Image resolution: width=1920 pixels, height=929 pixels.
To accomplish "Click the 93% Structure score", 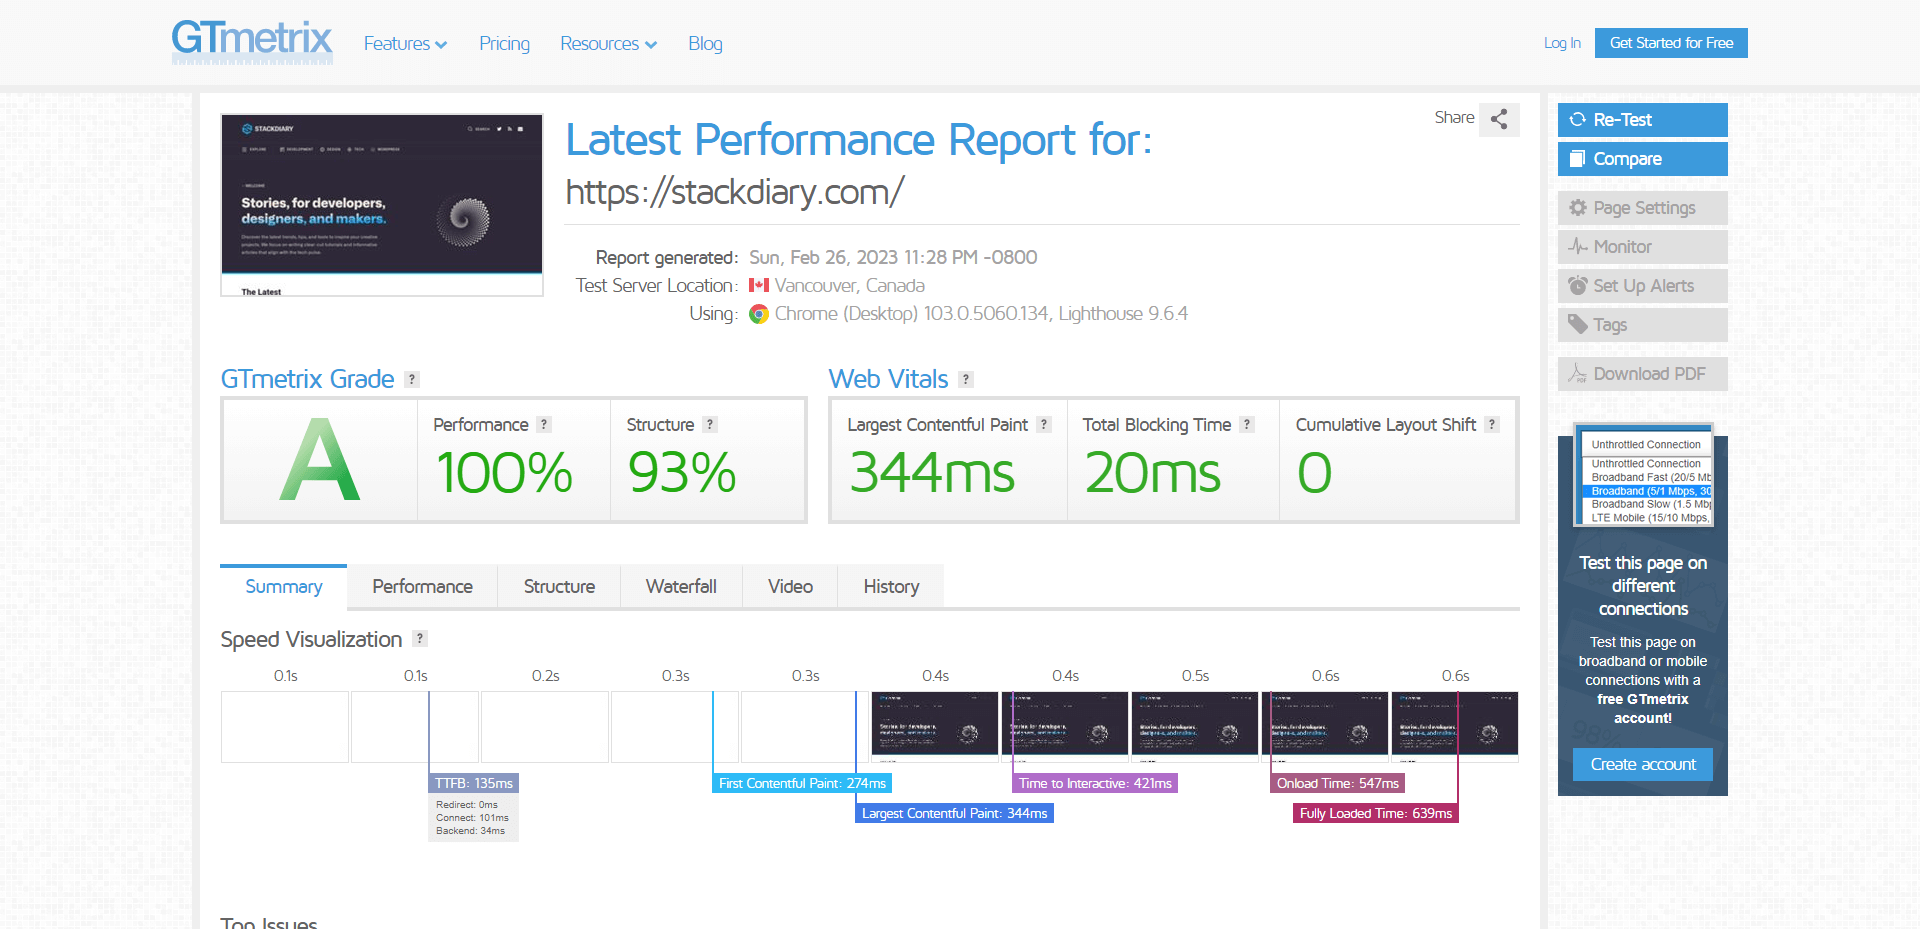I will click(682, 473).
